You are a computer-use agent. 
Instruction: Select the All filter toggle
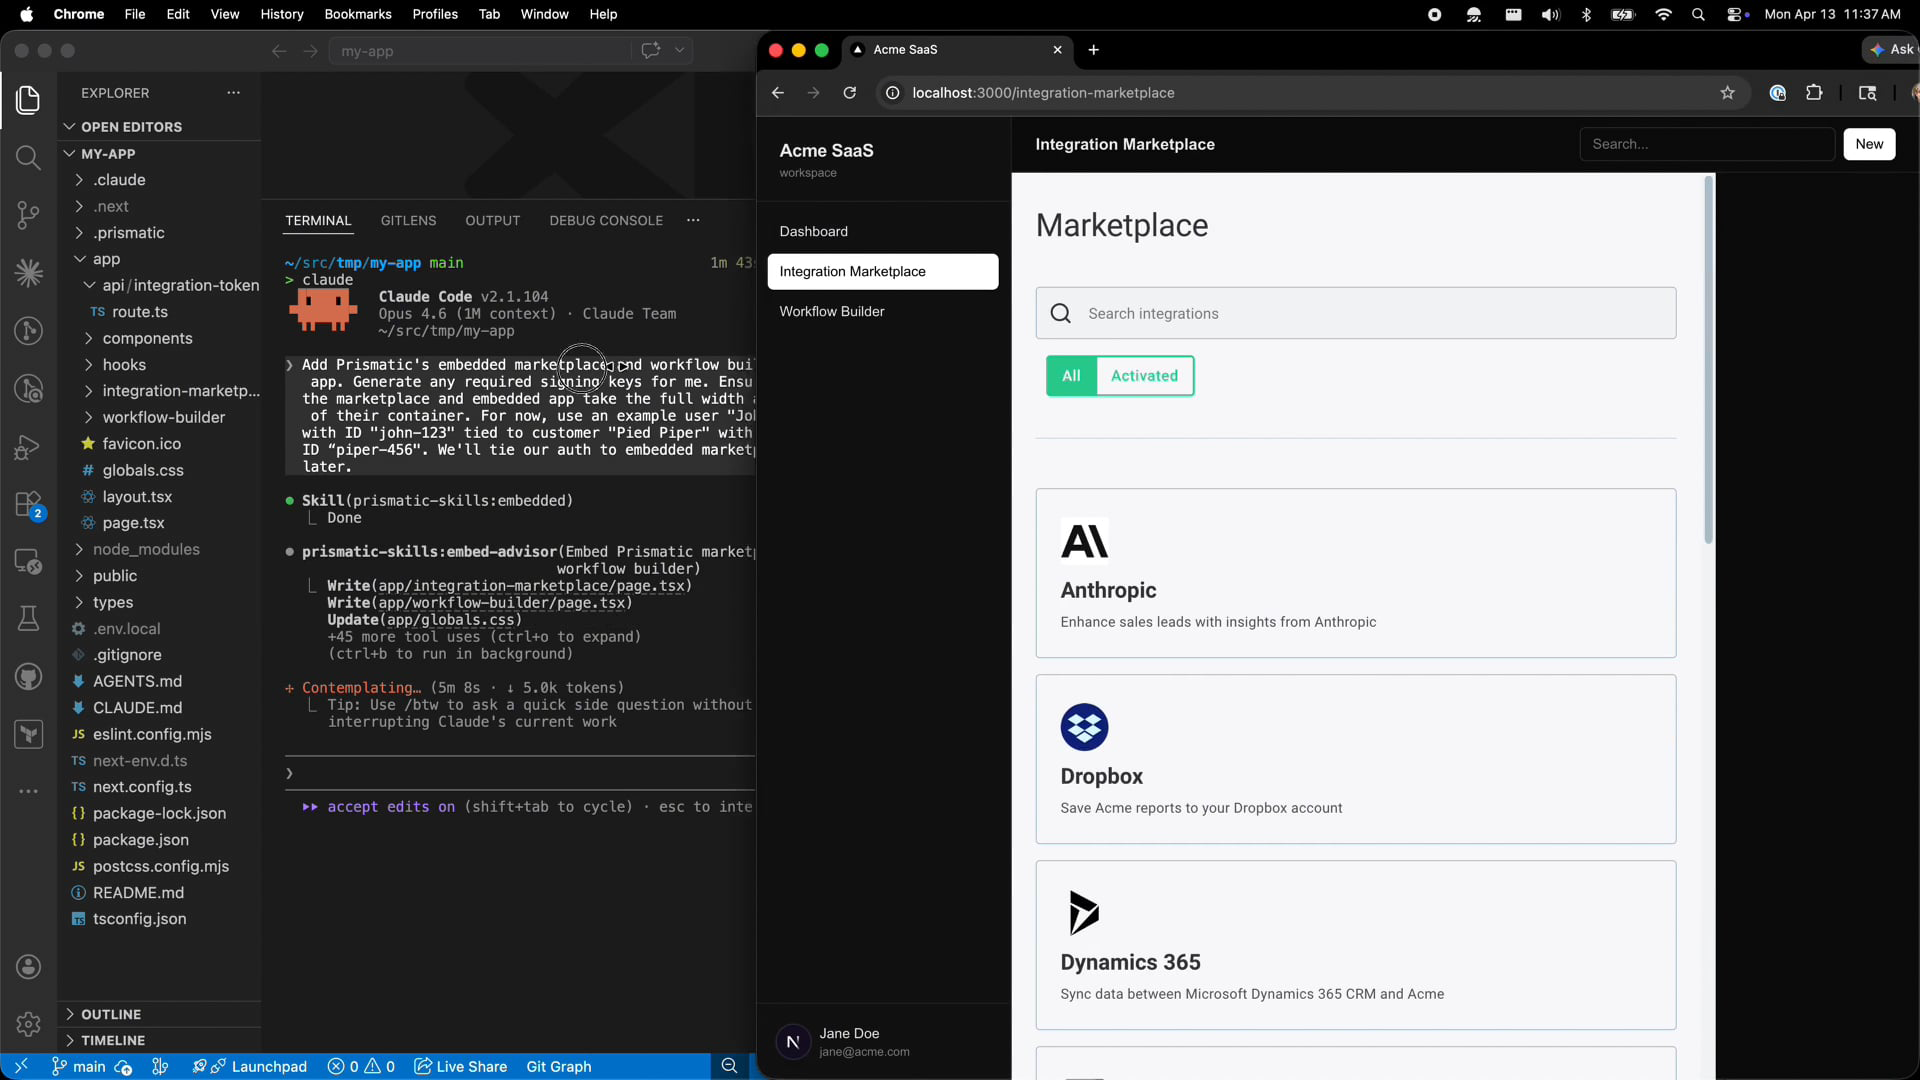1071,376
